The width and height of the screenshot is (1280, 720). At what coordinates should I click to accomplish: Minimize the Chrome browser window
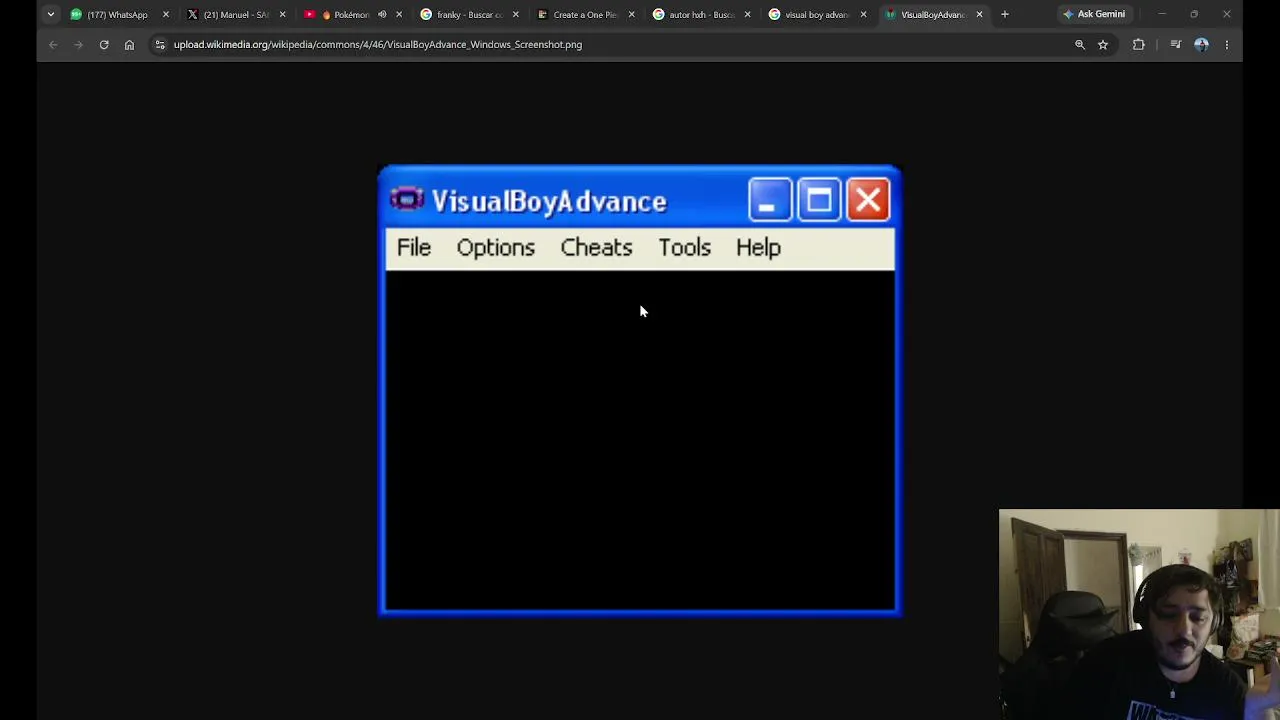[1162, 14]
